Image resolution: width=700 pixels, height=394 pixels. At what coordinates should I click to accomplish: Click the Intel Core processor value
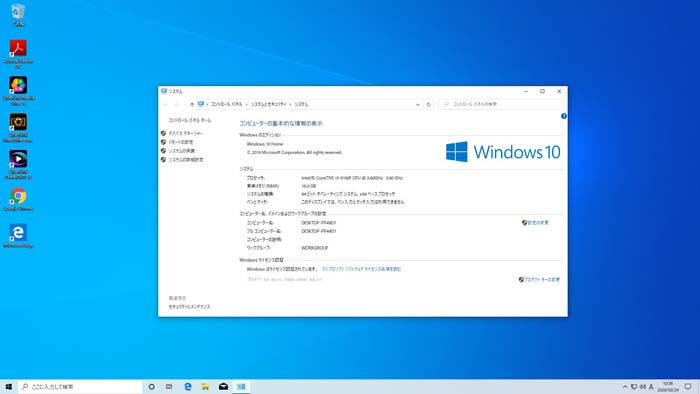[x=352, y=178]
